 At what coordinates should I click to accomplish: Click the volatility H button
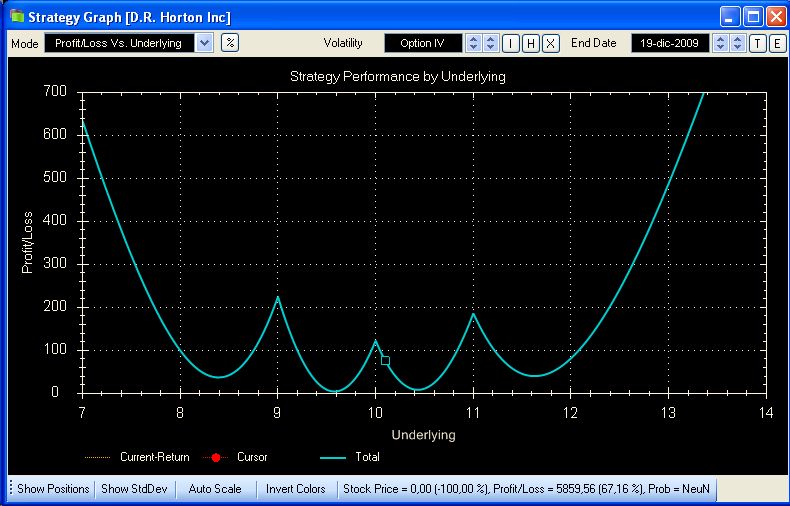(x=531, y=43)
